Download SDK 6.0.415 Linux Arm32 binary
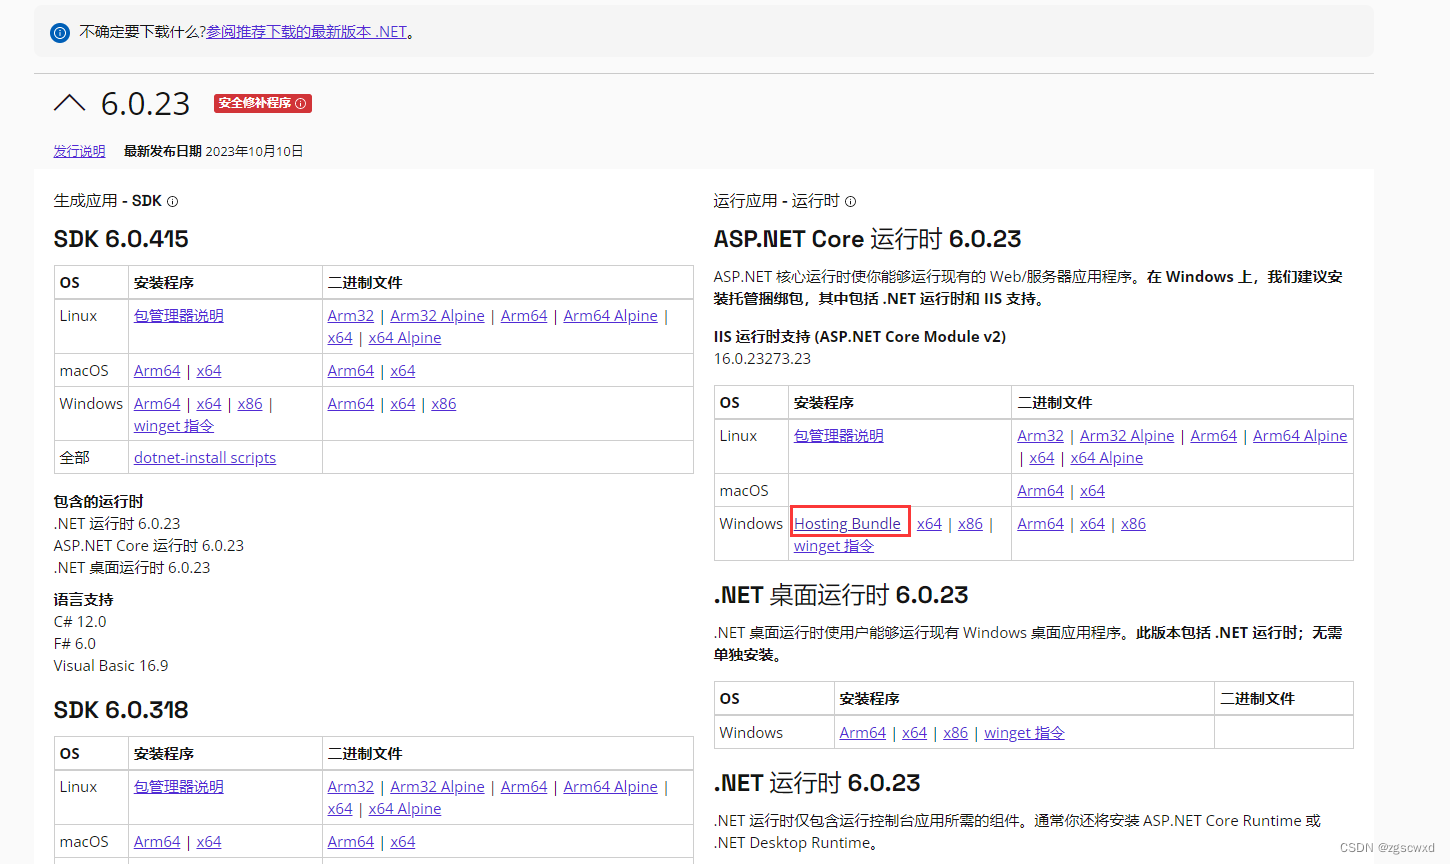Image resolution: width=1450 pixels, height=864 pixels. (351, 315)
